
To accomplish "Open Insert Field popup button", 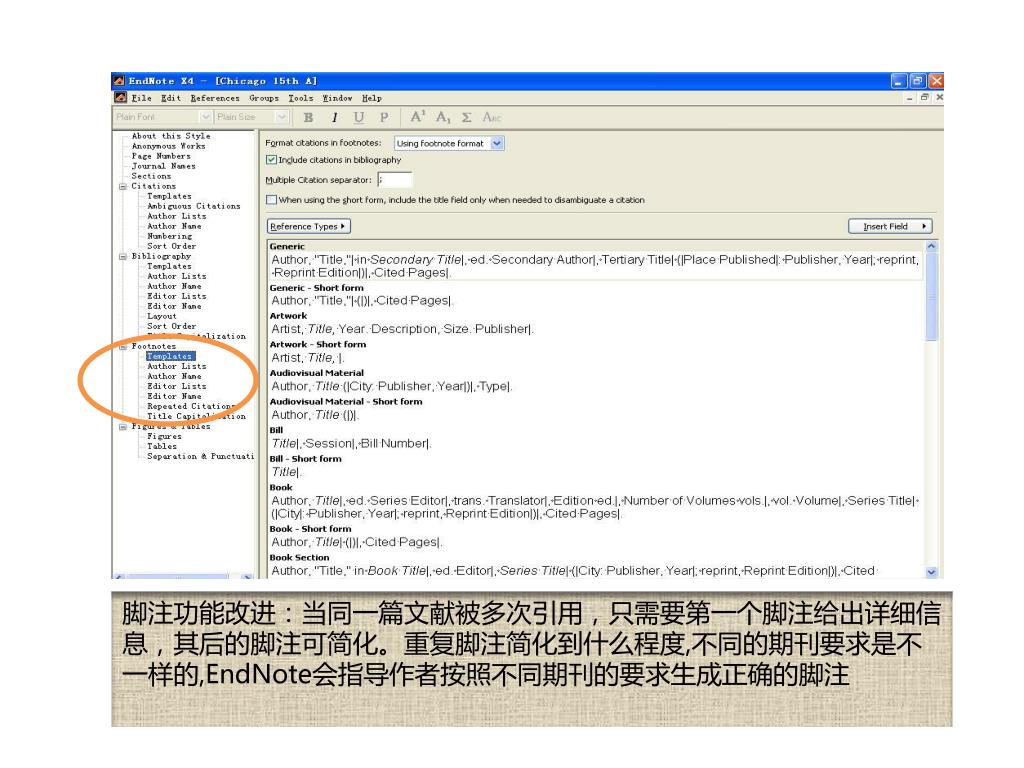I will click(x=890, y=227).
